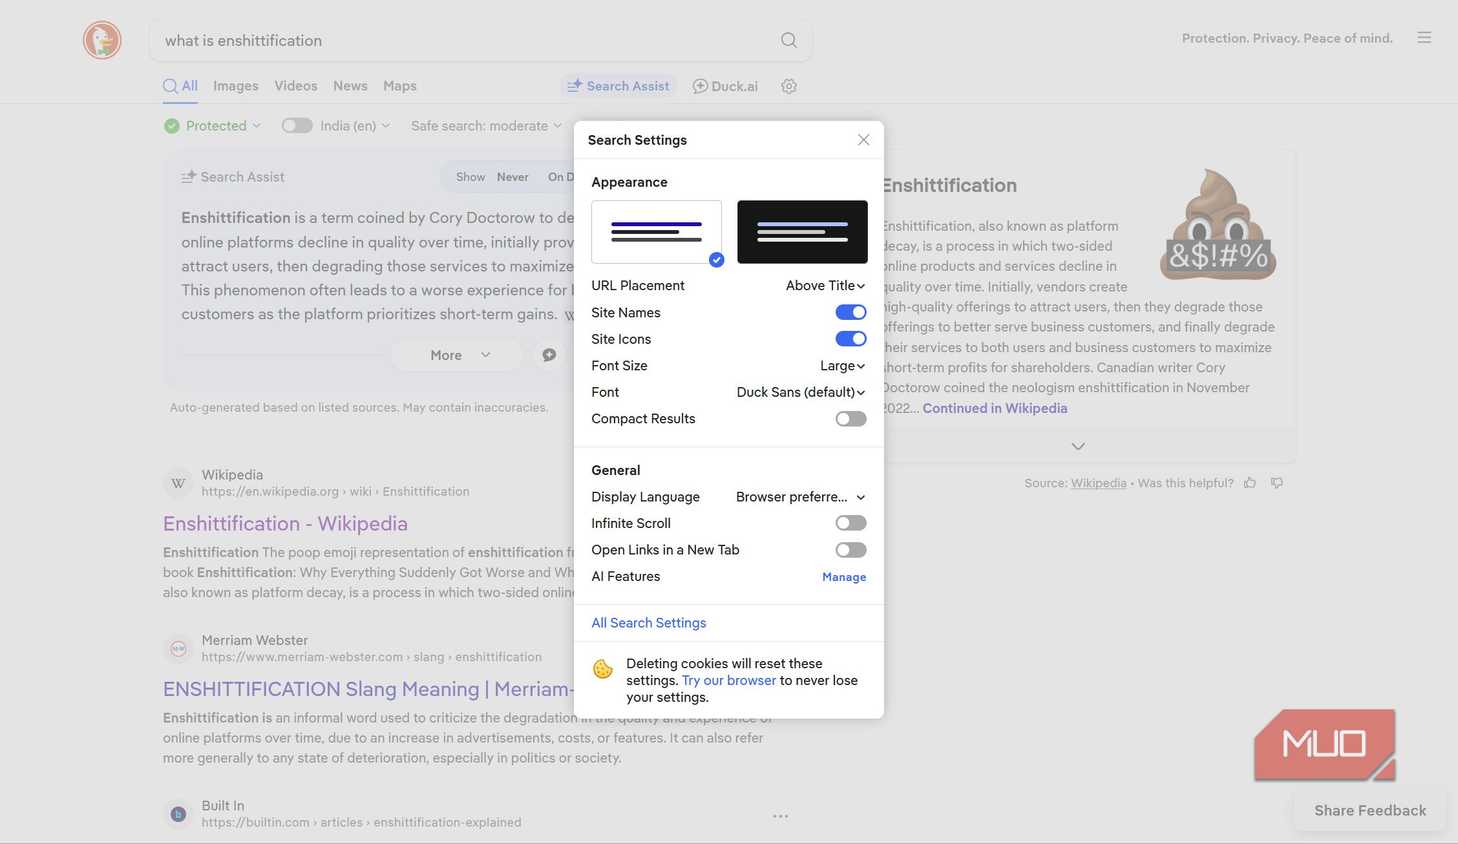Image resolution: width=1458 pixels, height=844 pixels.
Task: Click the builtin.com result URL
Action: pyautogui.click(x=361, y=823)
